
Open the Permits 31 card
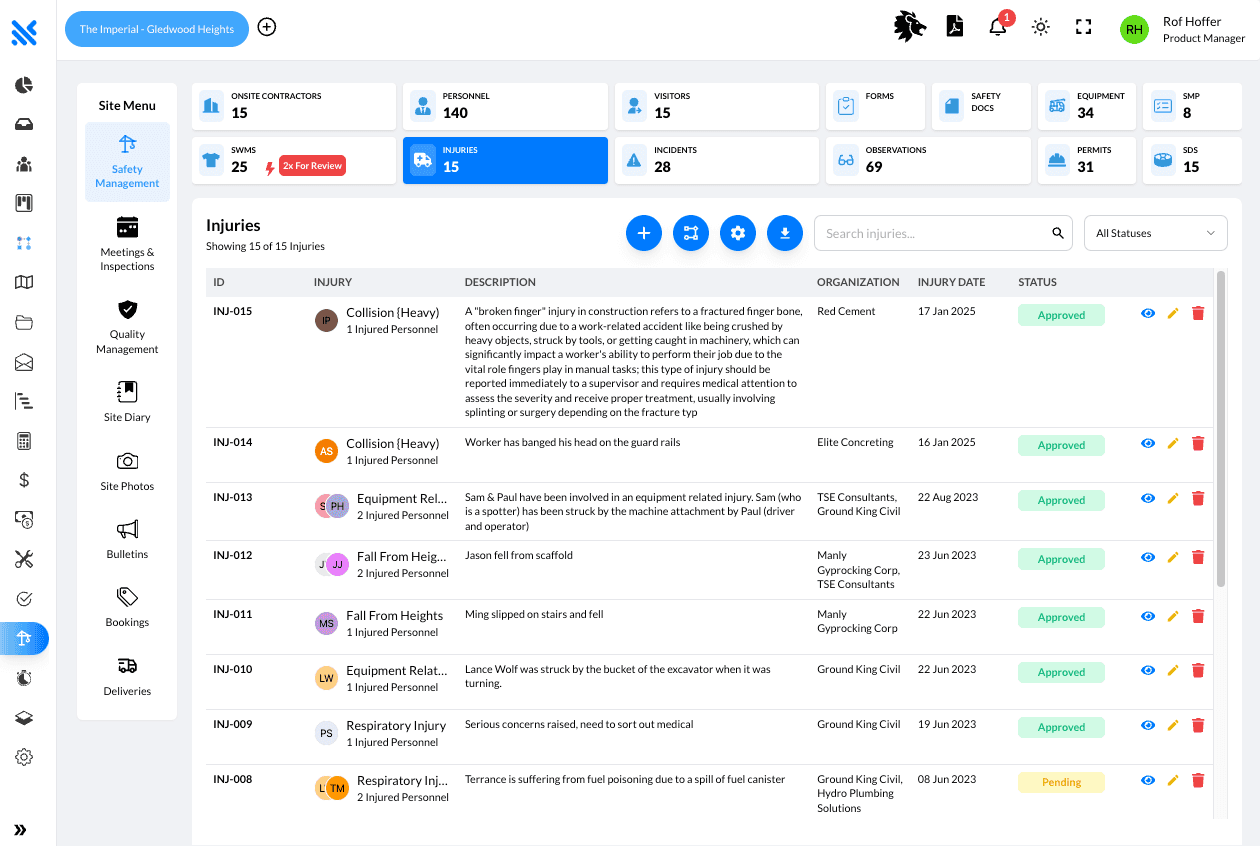point(1087,160)
